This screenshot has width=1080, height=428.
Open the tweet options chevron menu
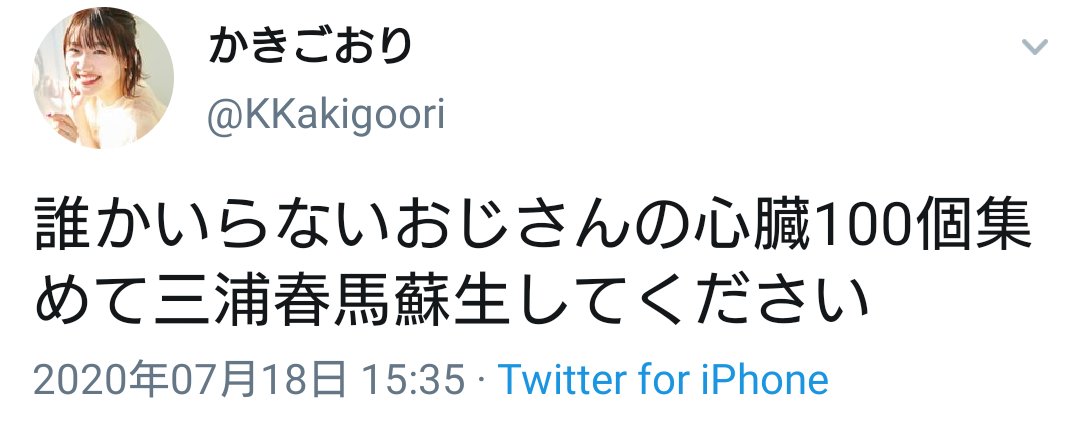pos(1034,47)
